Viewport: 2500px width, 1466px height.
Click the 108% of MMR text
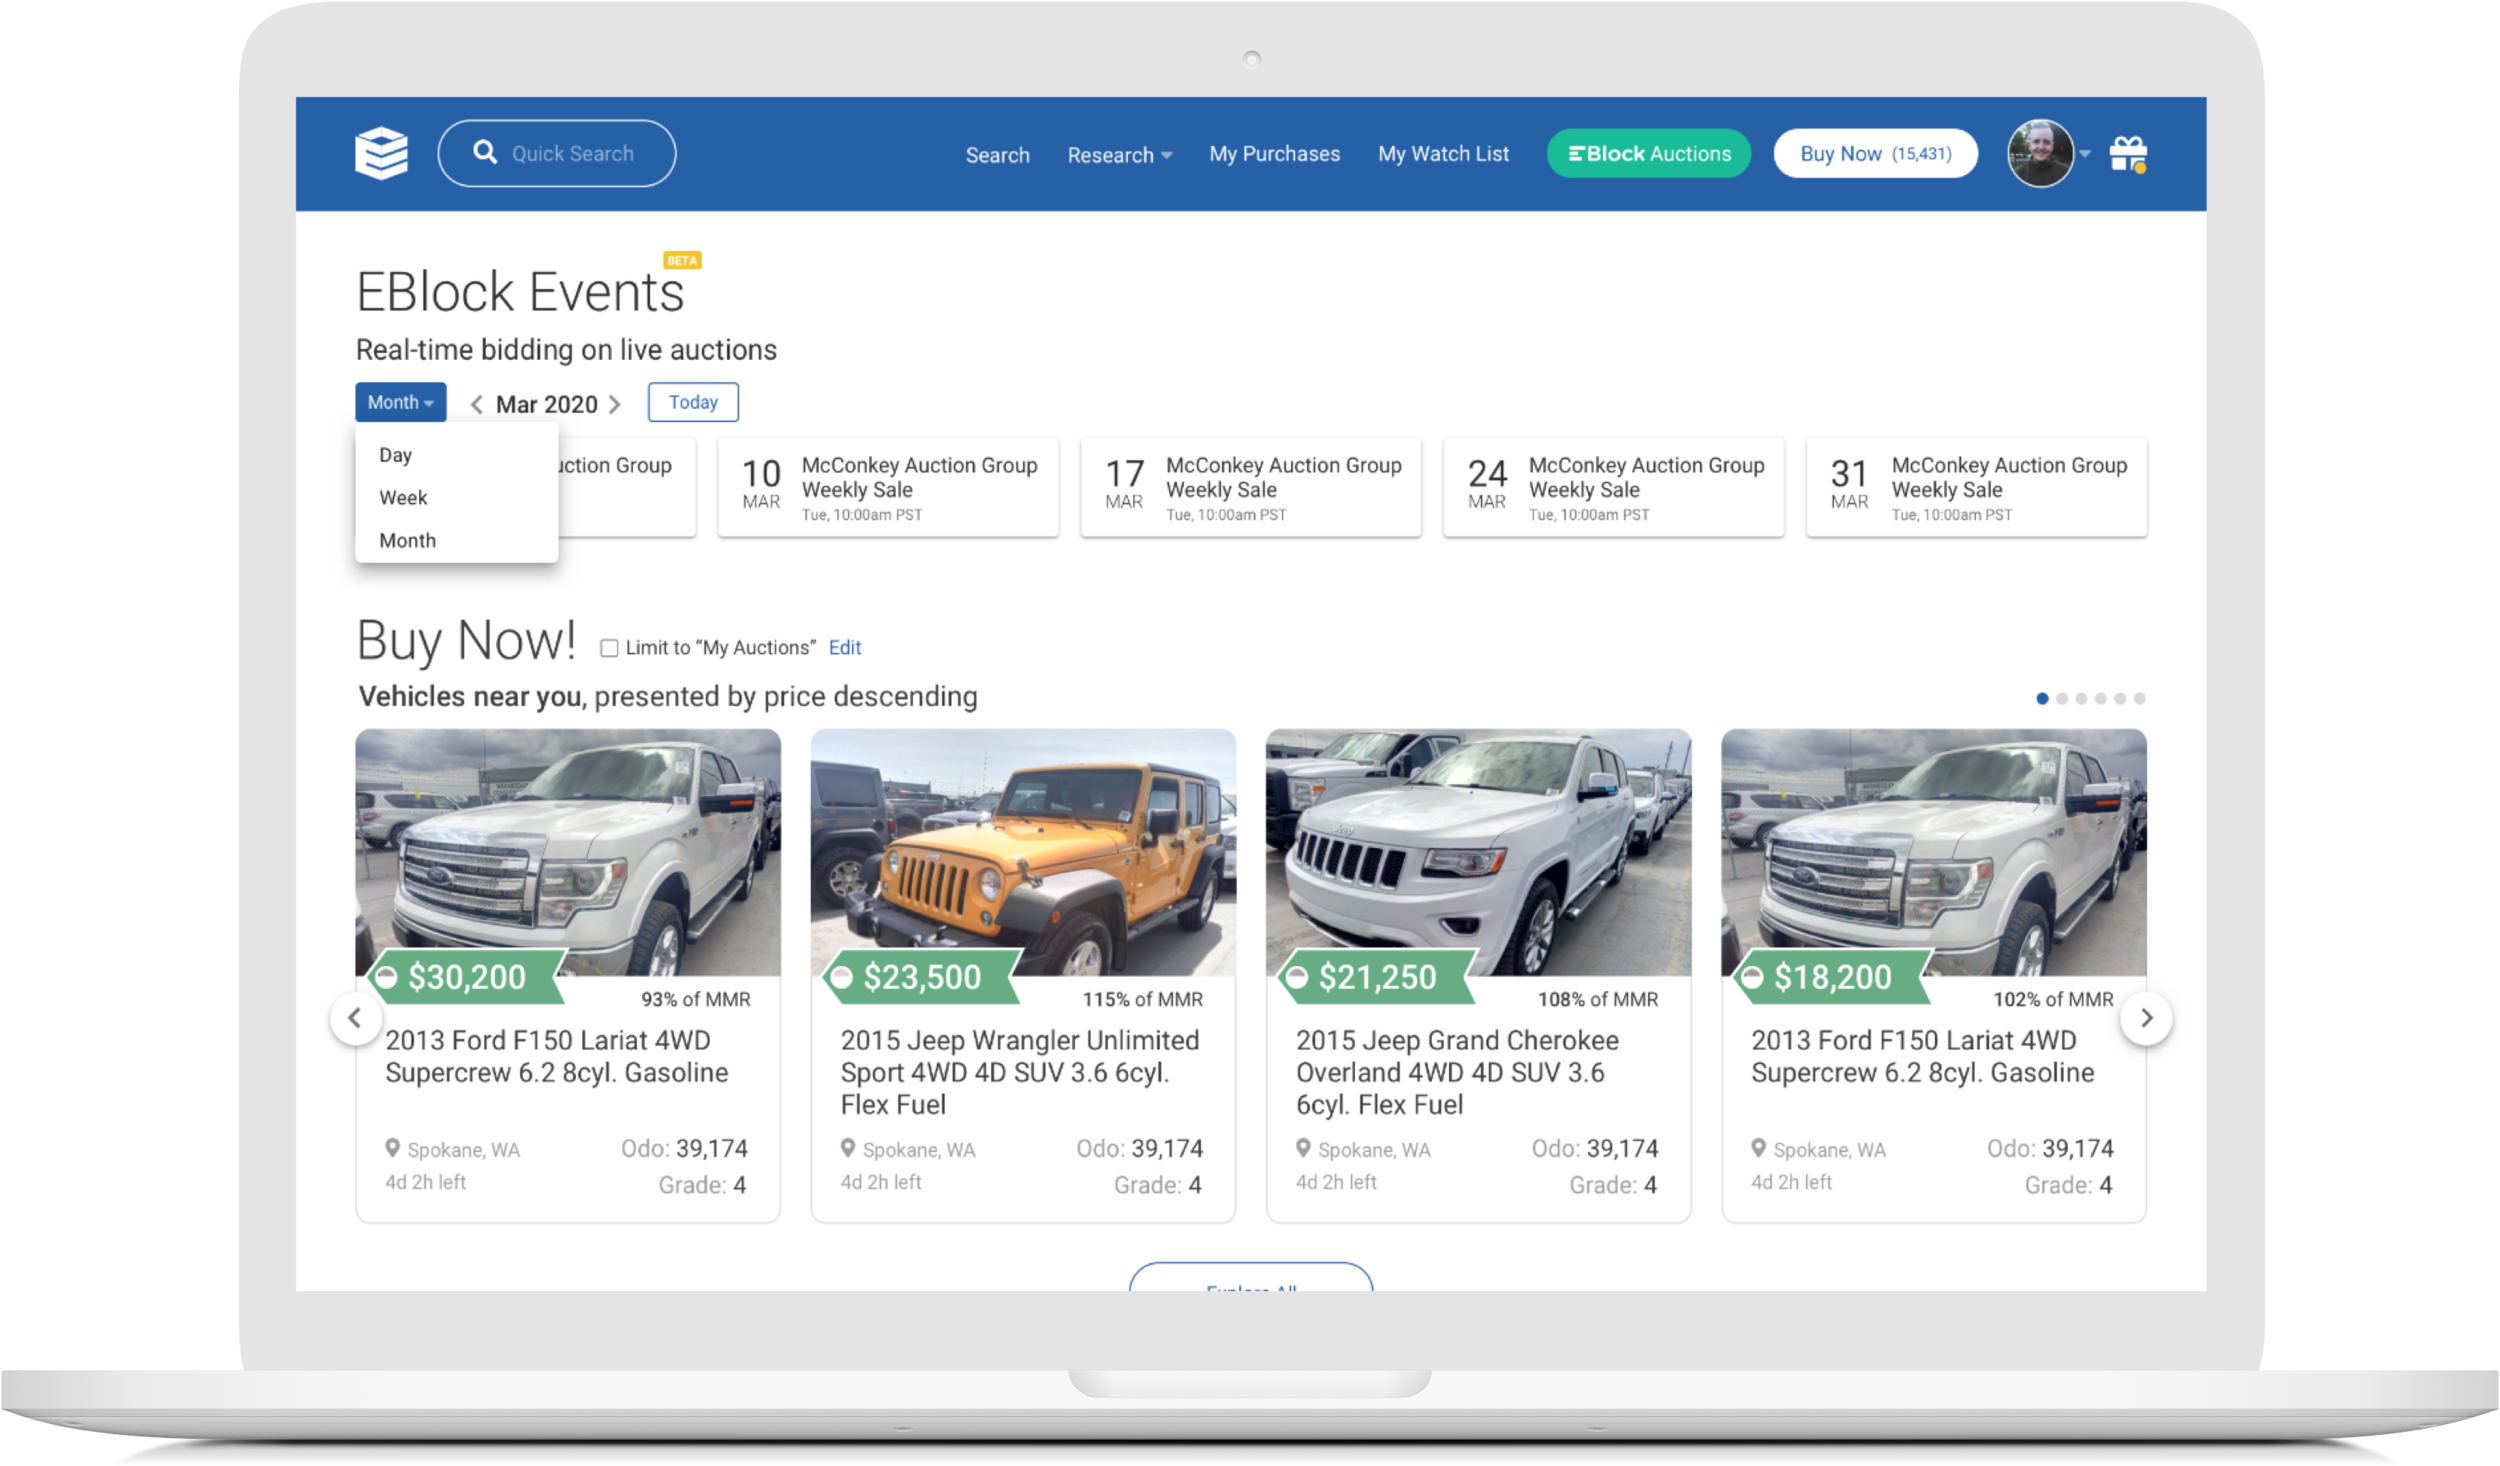1597,999
